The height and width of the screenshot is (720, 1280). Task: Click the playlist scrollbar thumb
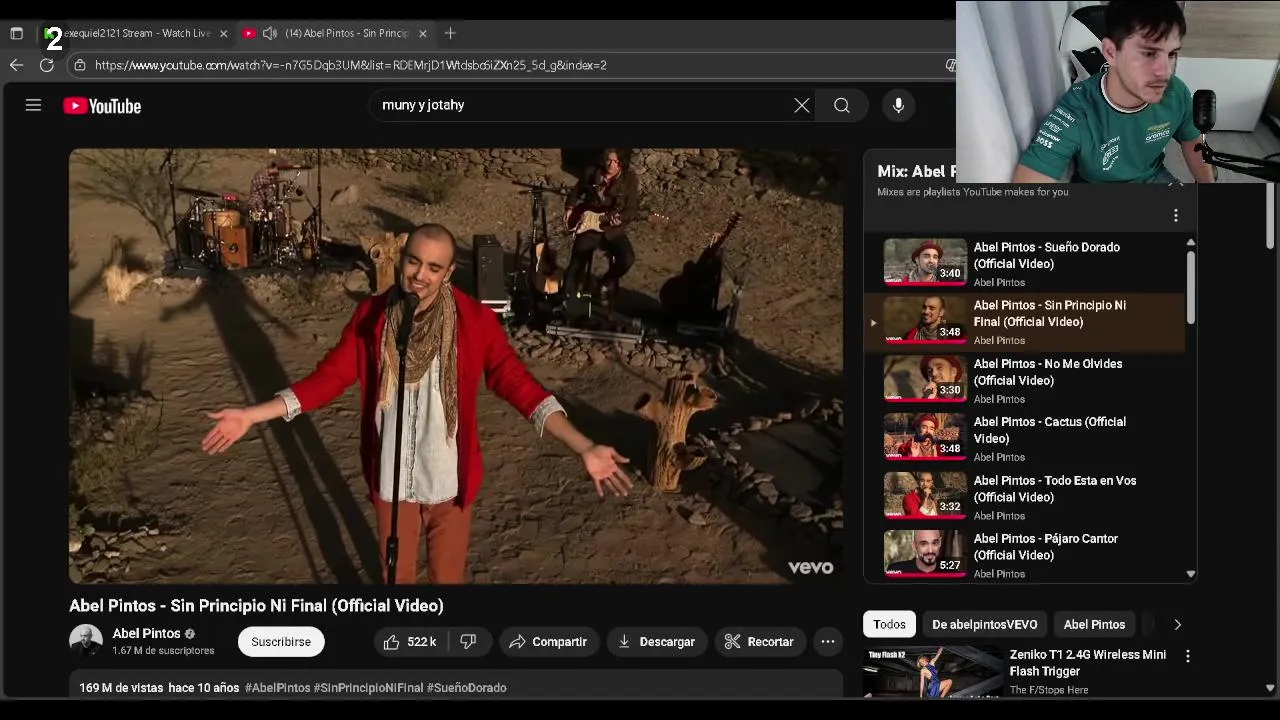(1190, 287)
